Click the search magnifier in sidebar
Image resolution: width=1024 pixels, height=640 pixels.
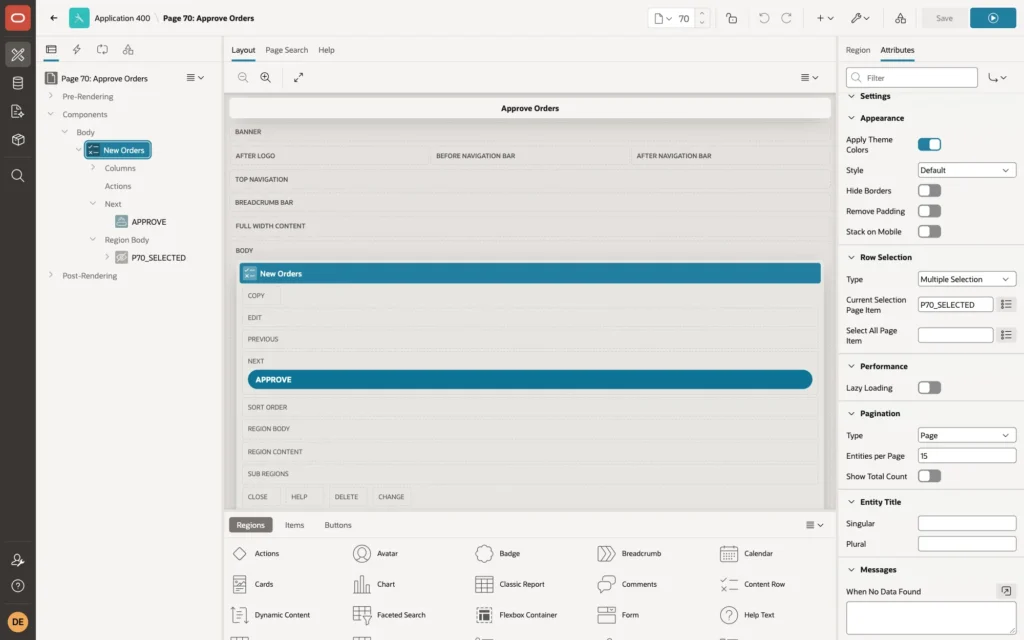[18, 176]
